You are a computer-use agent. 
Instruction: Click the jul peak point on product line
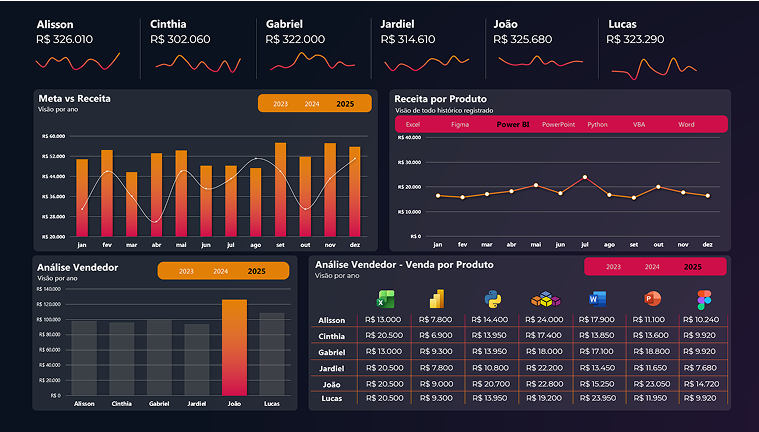(x=585, y=177)
